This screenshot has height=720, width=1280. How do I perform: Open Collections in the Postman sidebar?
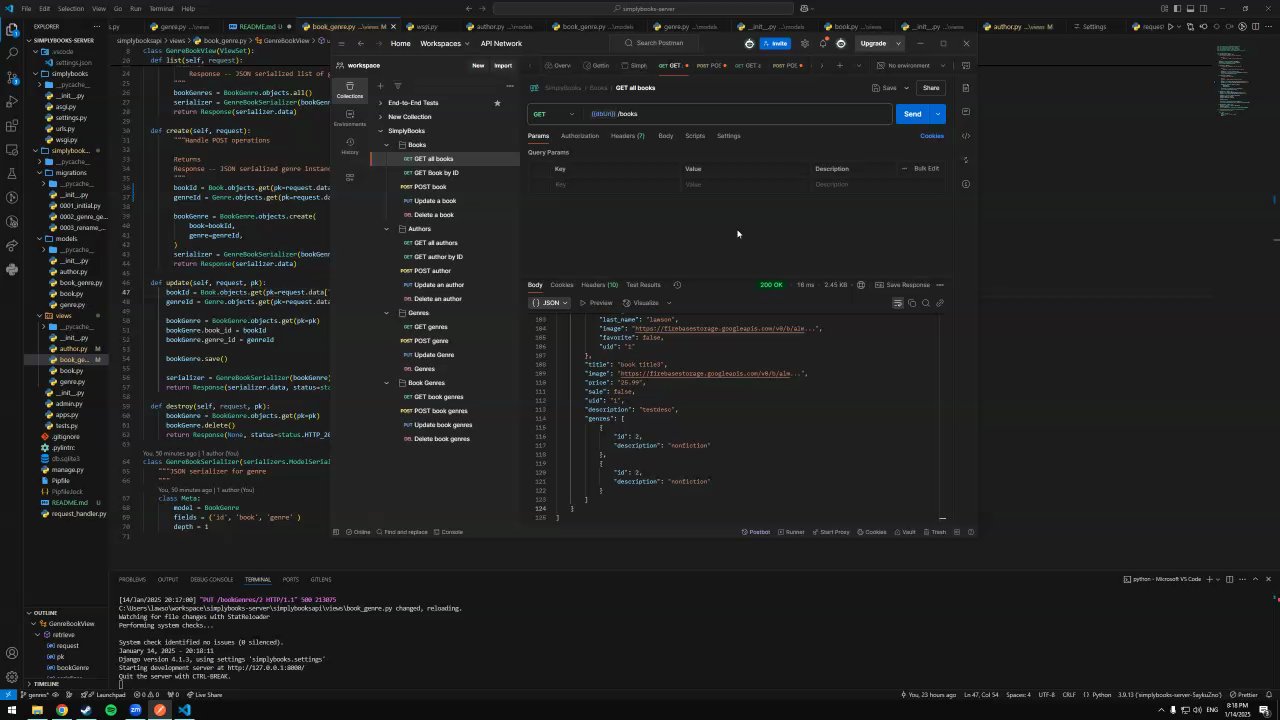[349, 90]
